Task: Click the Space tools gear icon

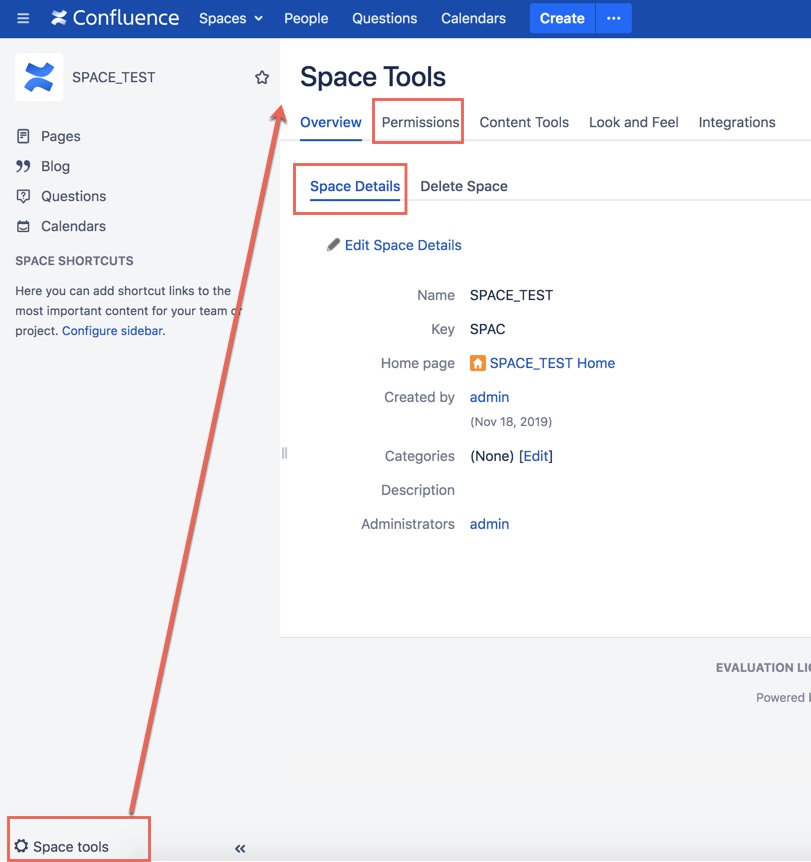Action: 21,846
